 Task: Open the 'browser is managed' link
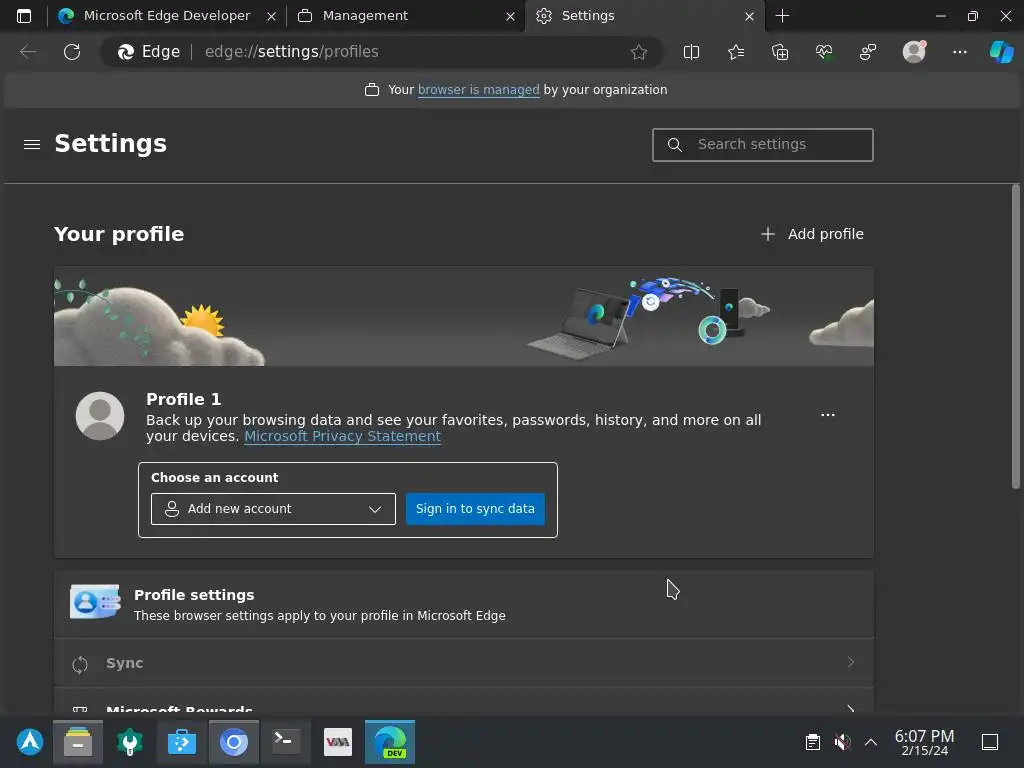478,90
